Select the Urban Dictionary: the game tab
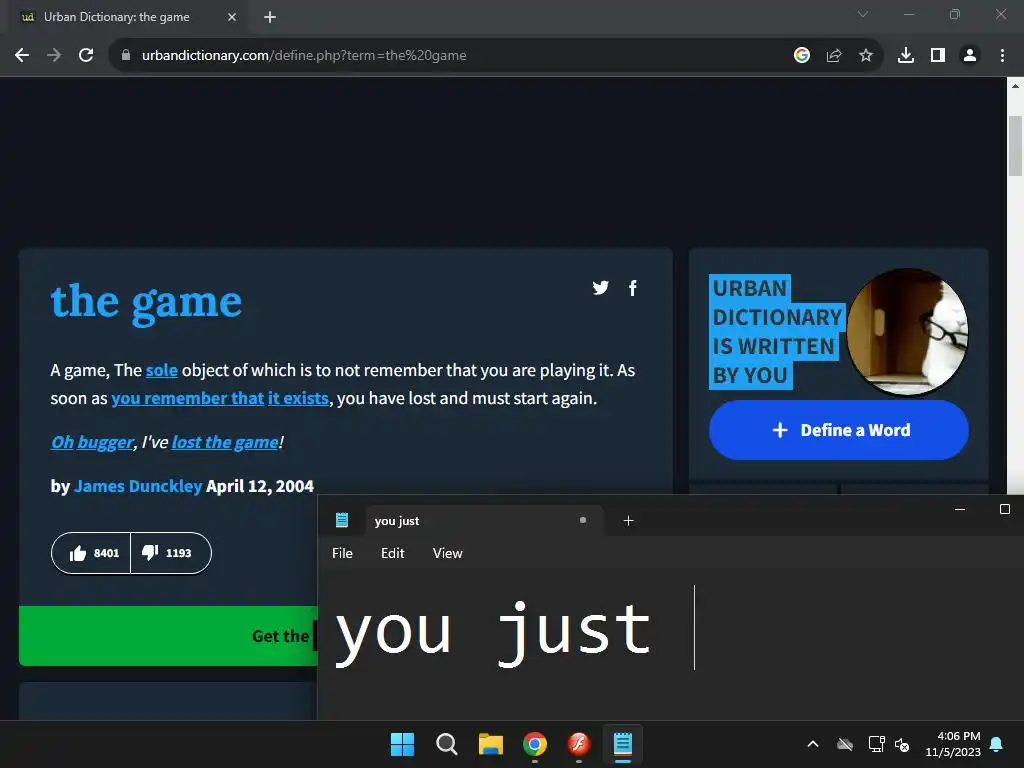Viewport: 1024px width, 768px height. (128, 17)
